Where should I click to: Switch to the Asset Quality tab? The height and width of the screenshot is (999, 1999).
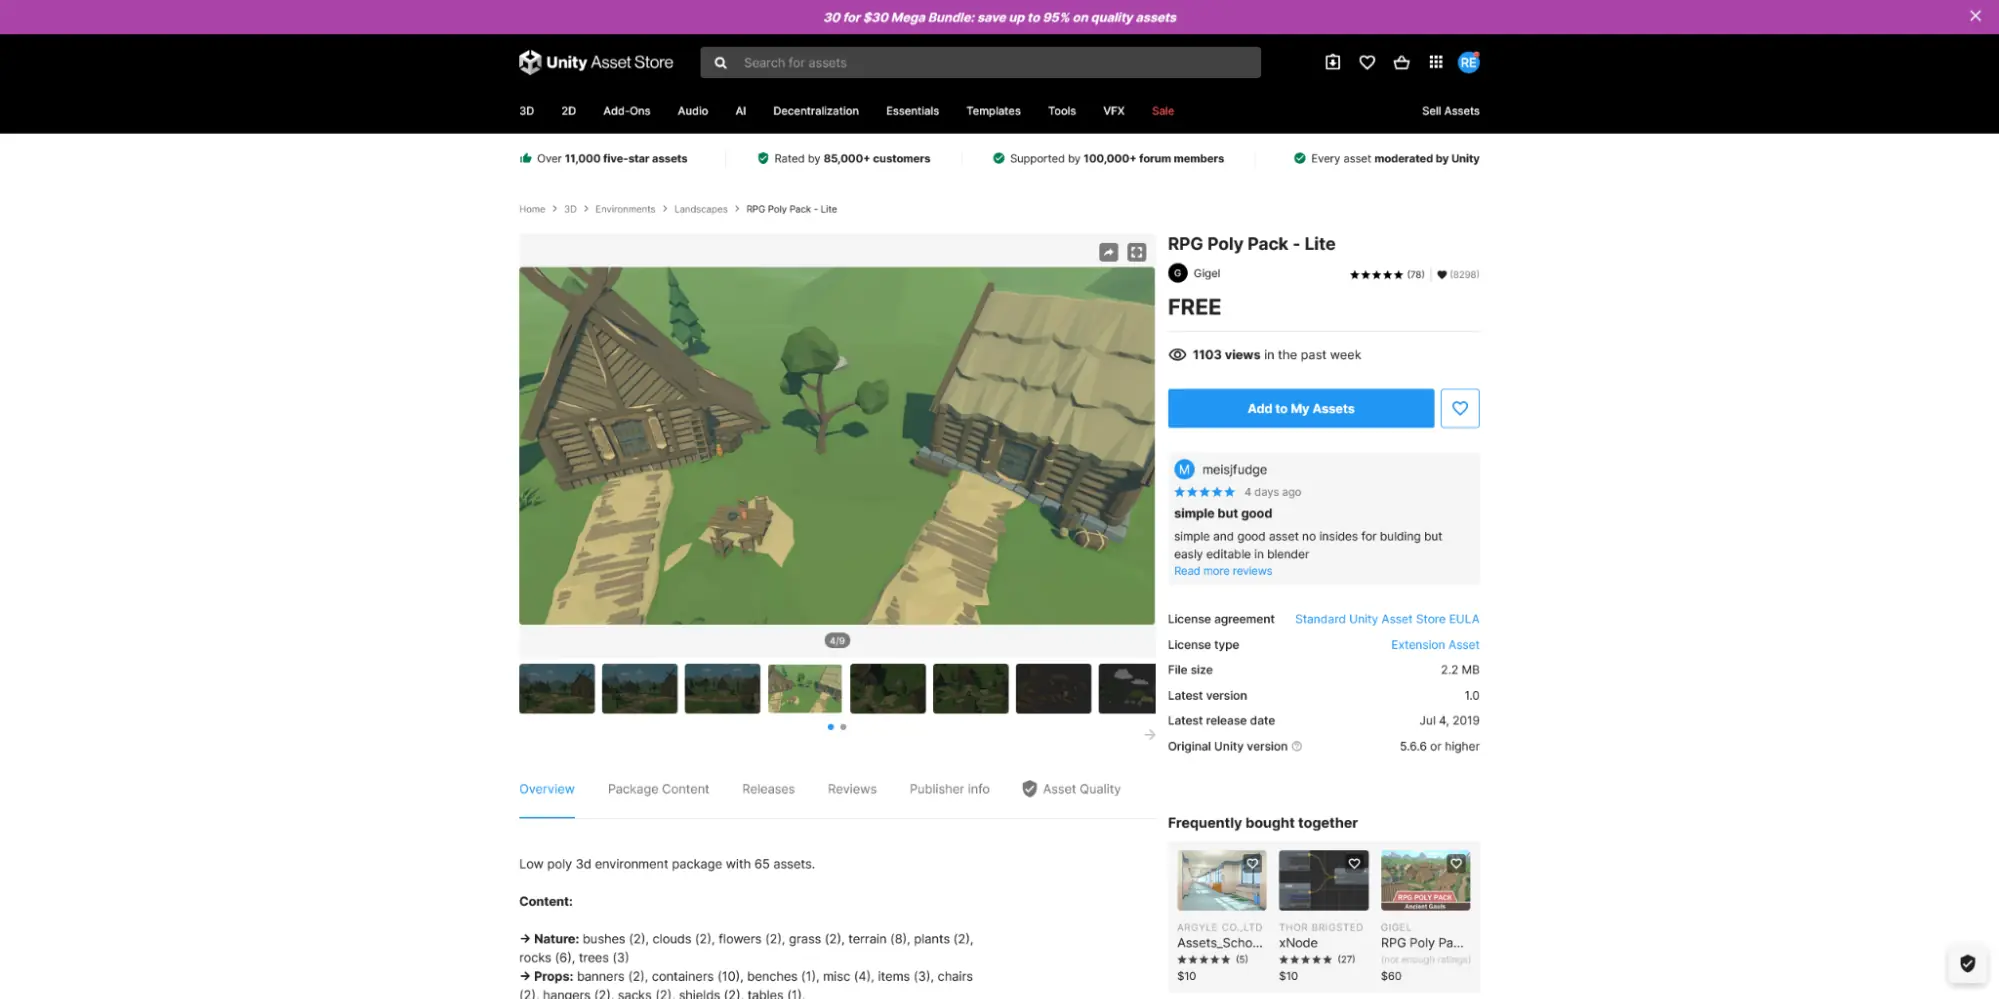tap(1071, 789)
